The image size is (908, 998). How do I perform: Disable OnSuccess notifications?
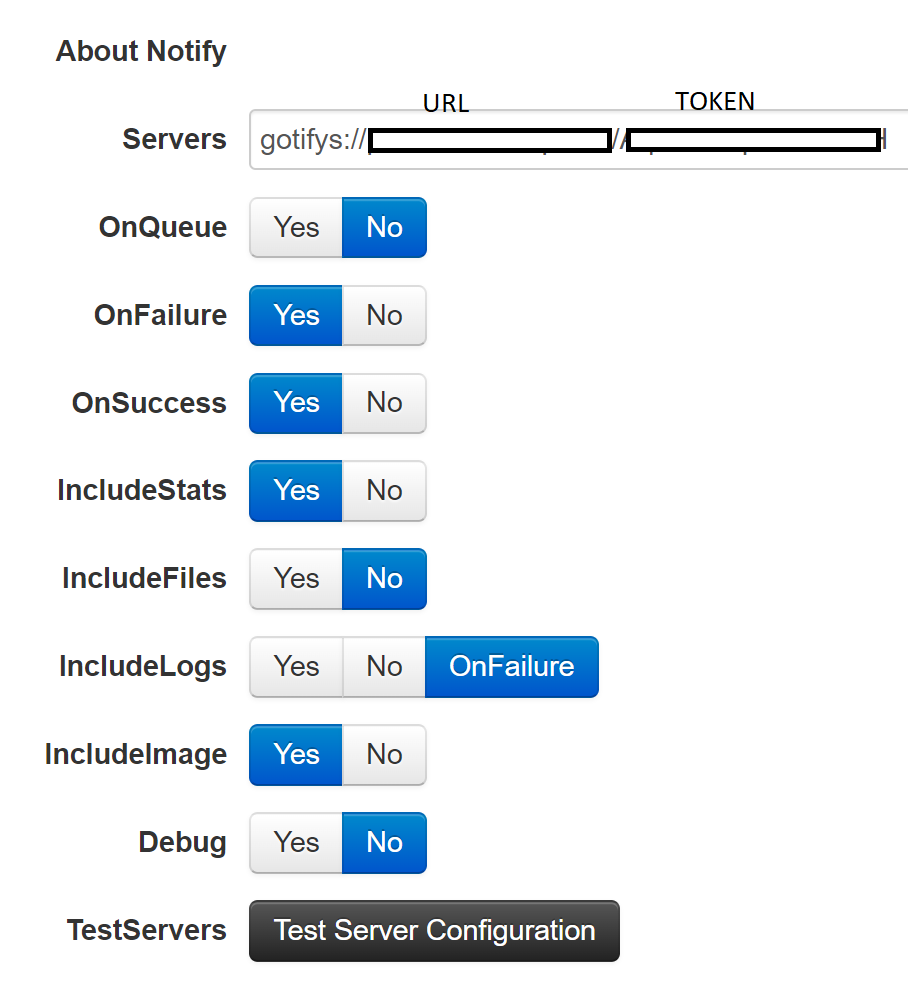384,403
